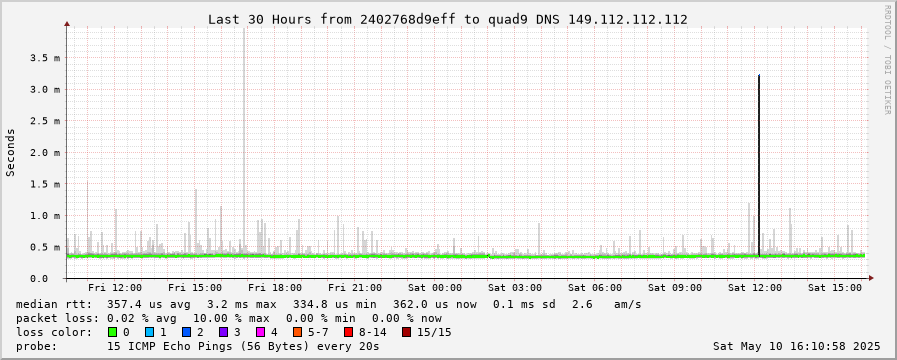The image size is (897, 360).
Task: Click the RRDTOOL / TOBI OETIKER watermark
Action: (887, 59)
